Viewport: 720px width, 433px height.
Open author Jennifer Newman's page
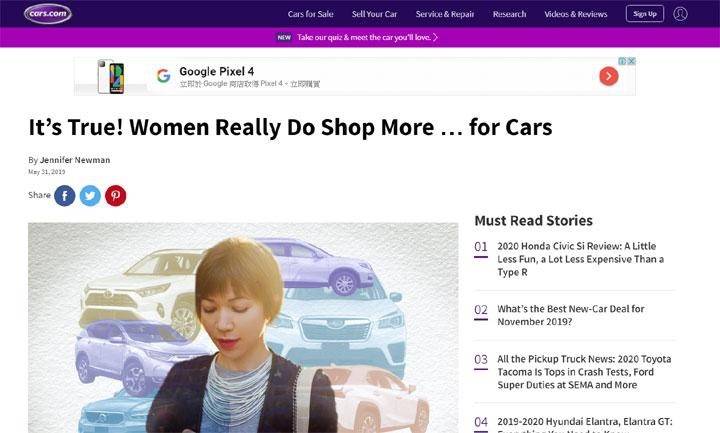[75, 160]
